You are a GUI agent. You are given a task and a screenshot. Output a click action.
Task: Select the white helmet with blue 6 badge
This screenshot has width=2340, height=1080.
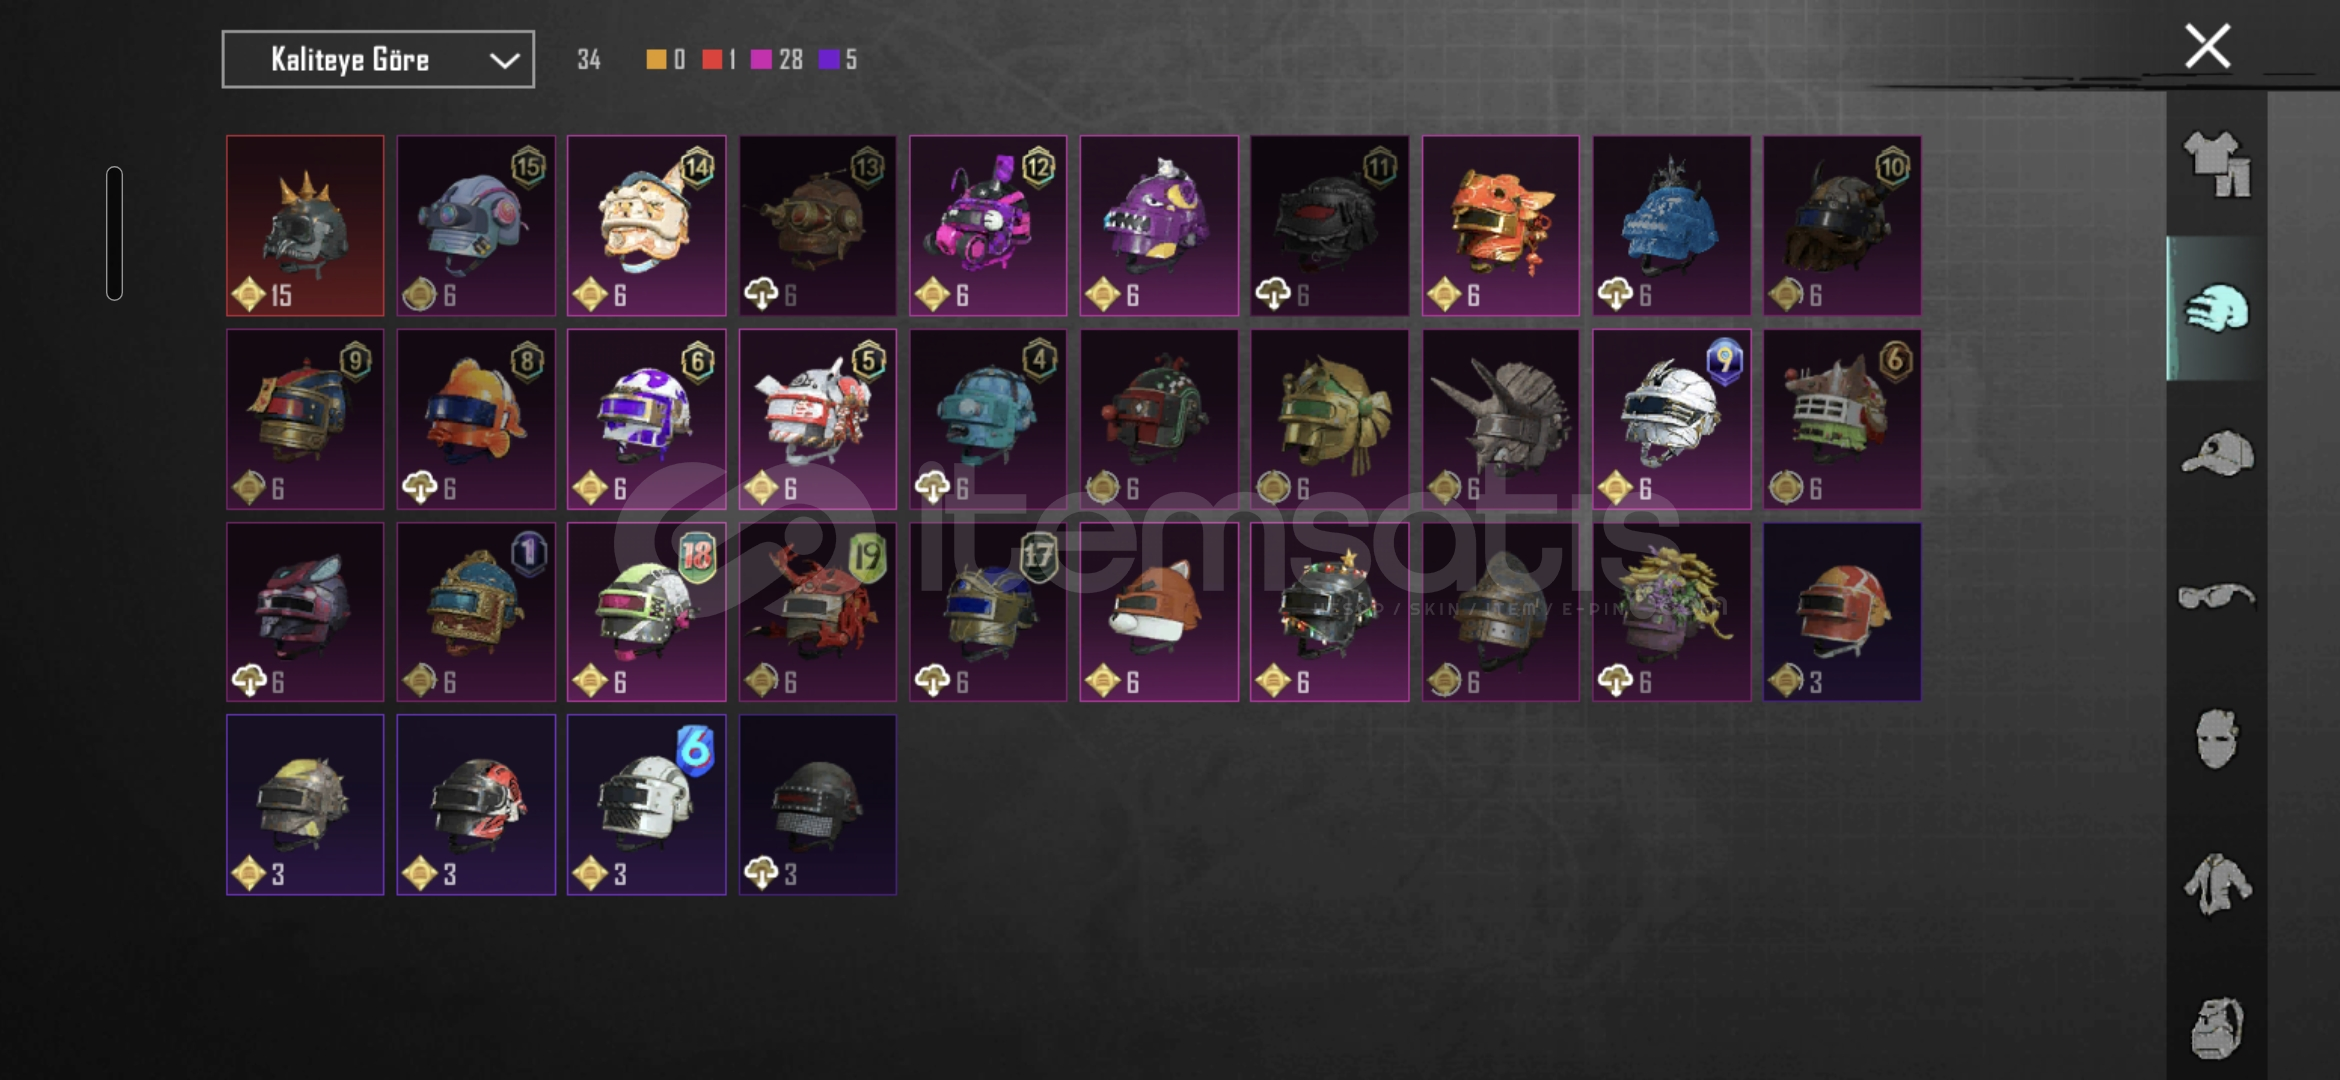point(647,804)
